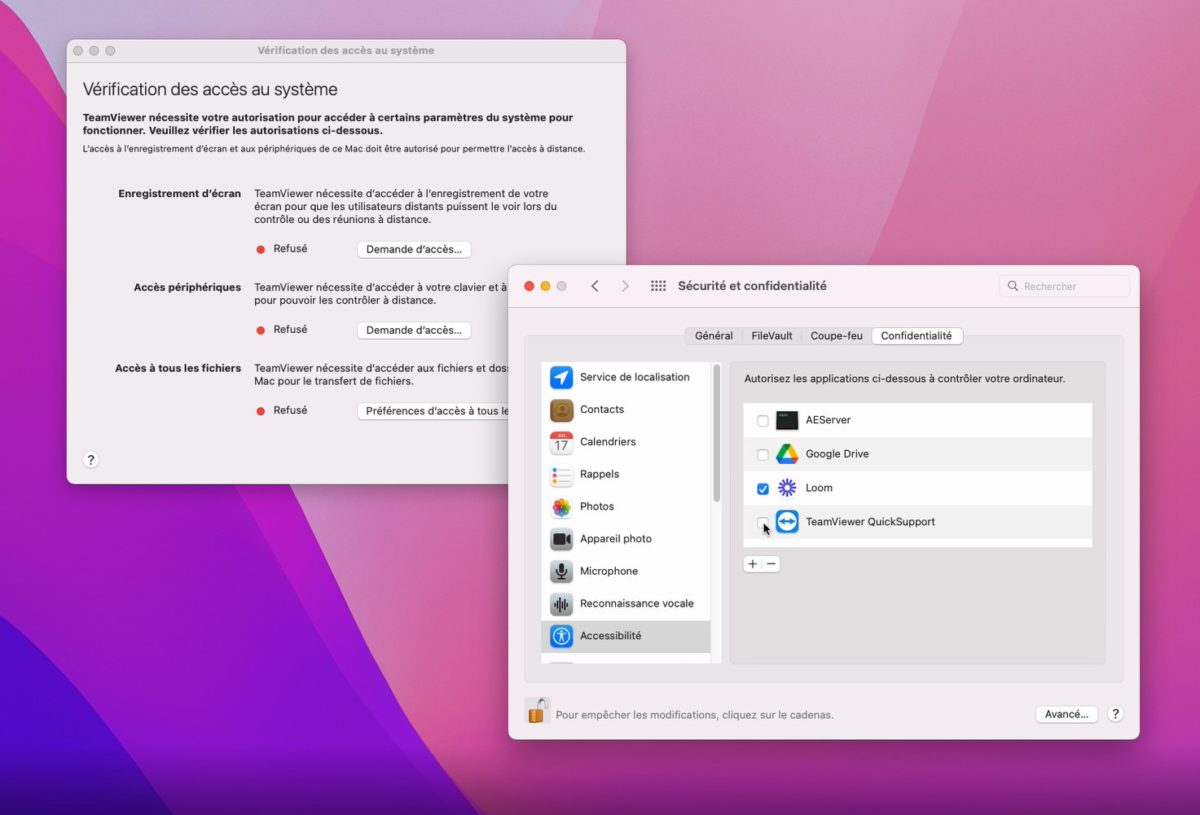Viewport: 1200px width, 815px height.
Task: Click the padlock icon to prevent changes
Action: coord(537,711)
